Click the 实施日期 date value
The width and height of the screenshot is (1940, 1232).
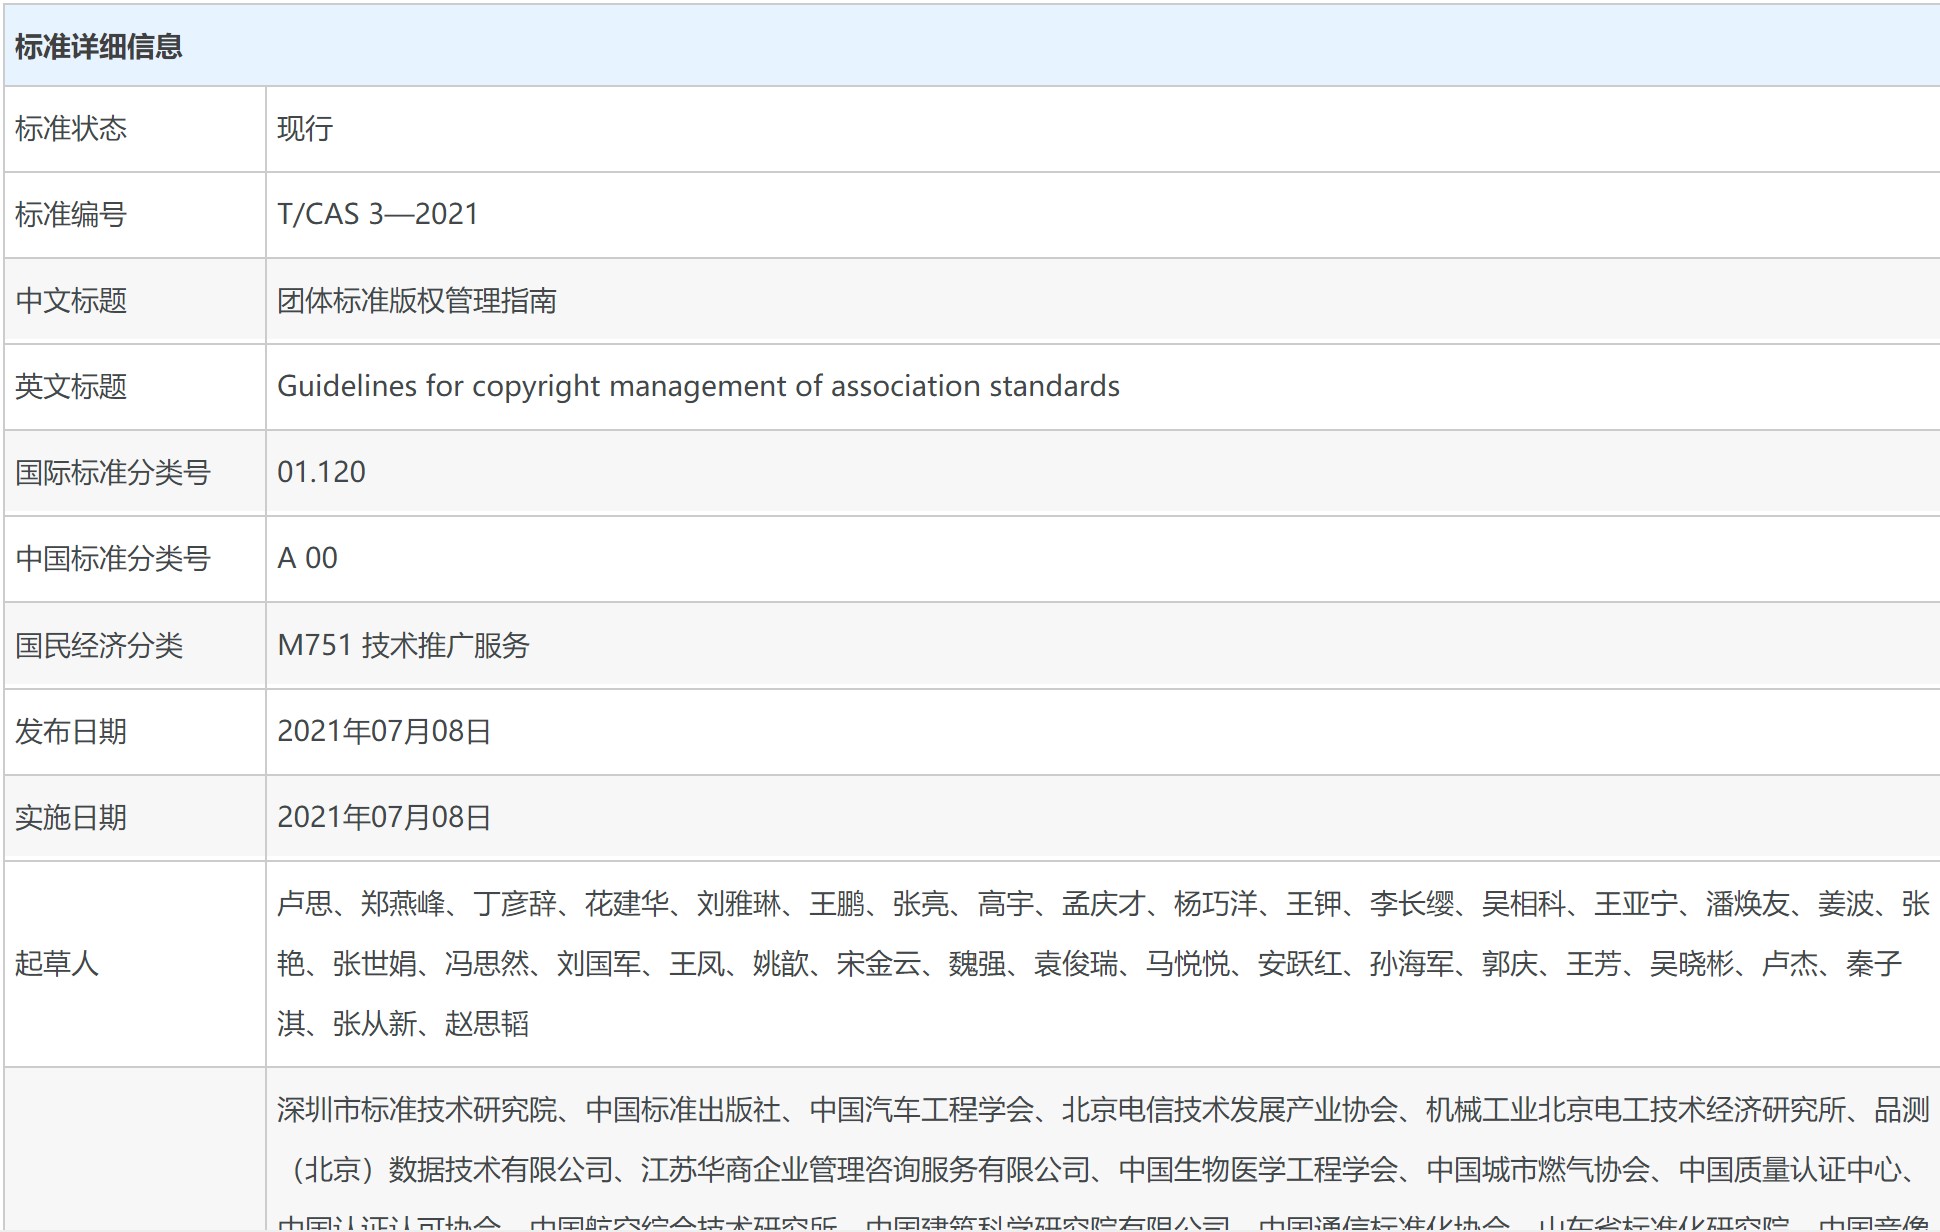(x=384, y=818)
